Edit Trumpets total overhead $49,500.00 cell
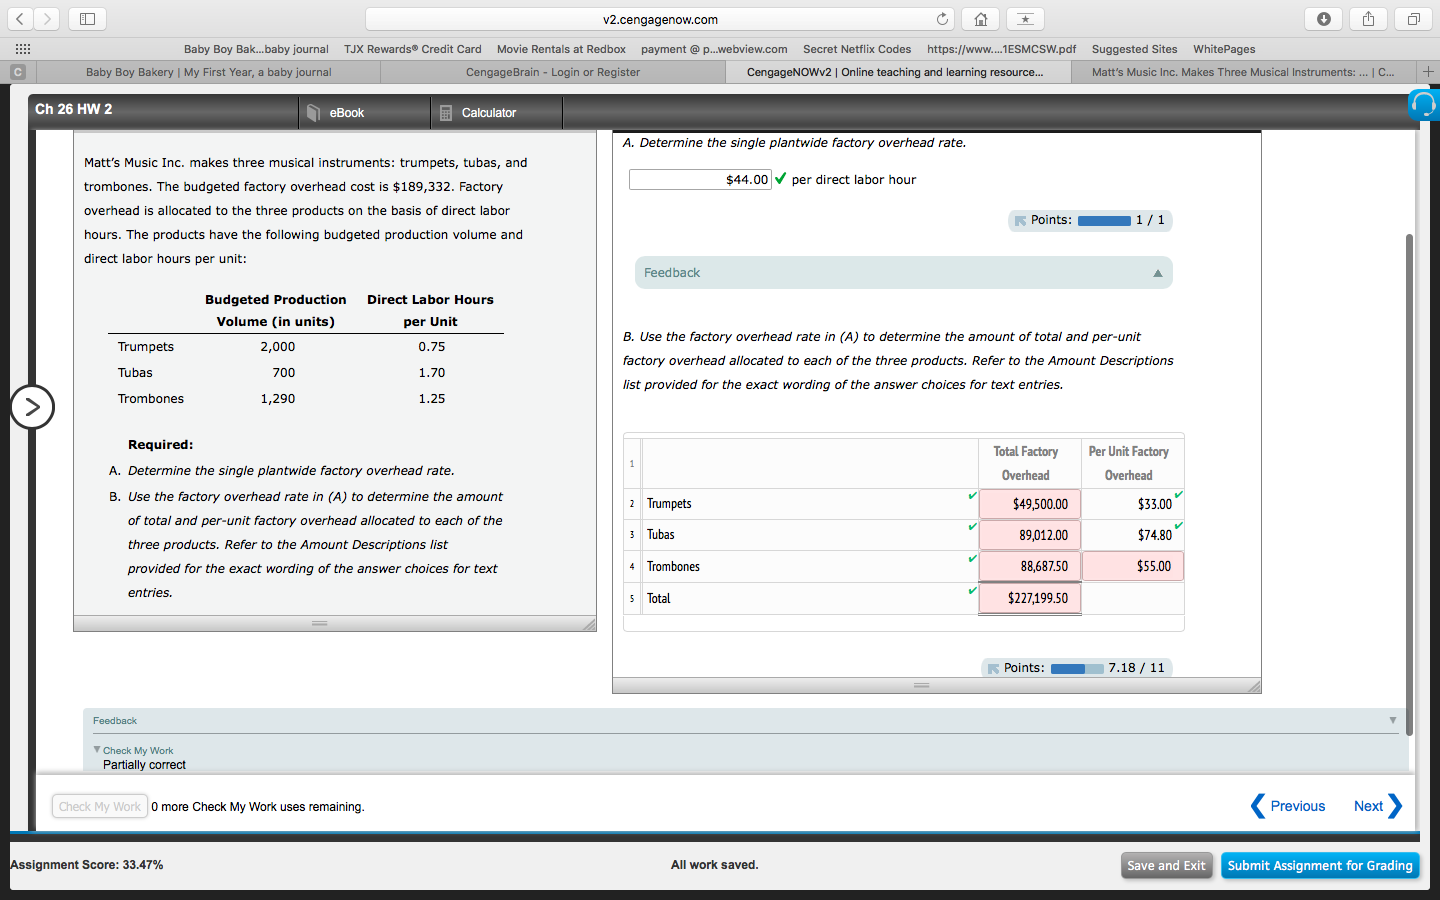The image size is (1440, 900). click(x=1030, y=504)
